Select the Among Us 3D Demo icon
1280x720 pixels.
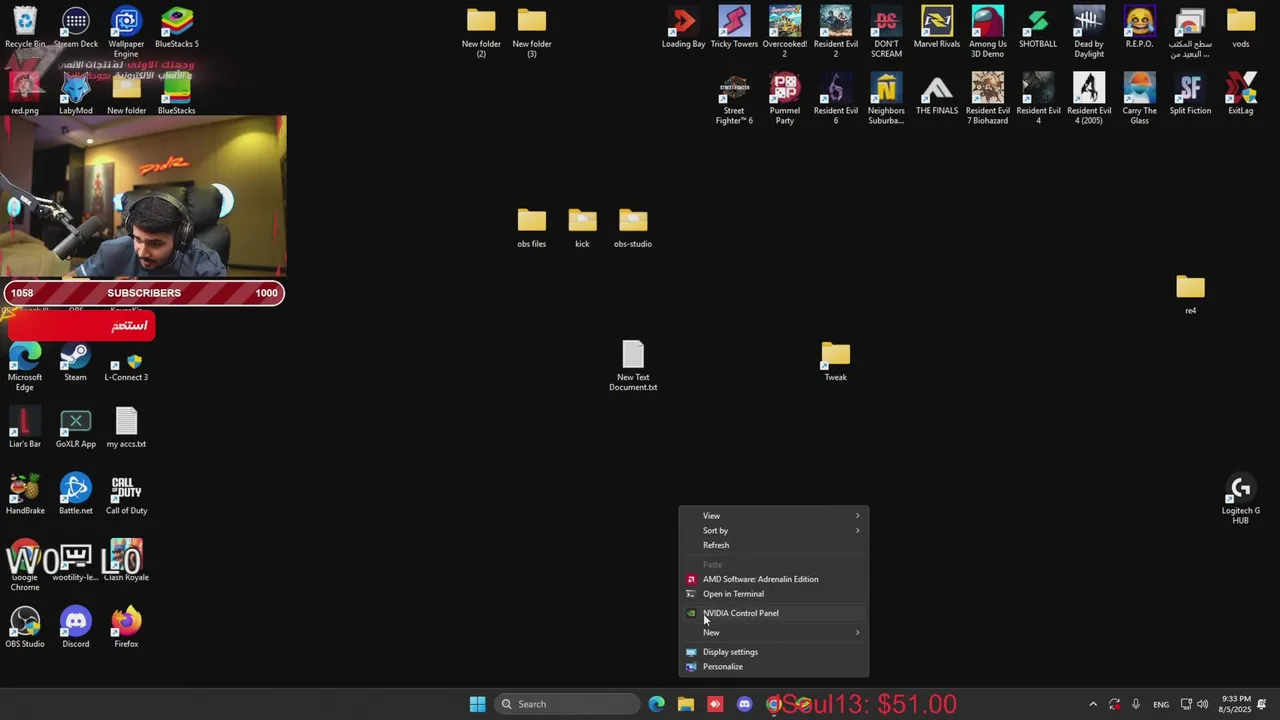(x=988, y=32)
